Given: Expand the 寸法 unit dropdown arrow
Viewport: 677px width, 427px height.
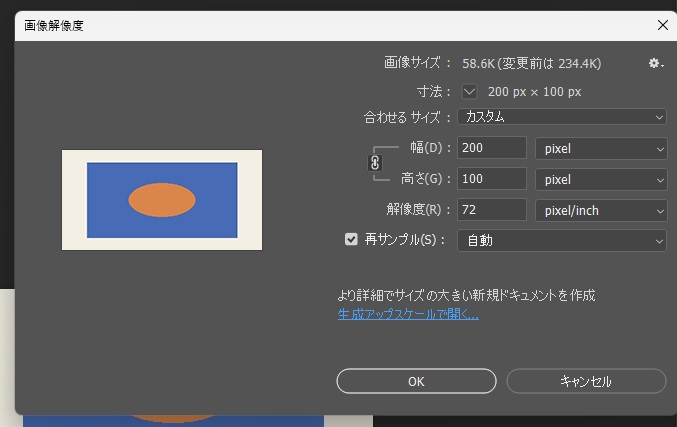Looking at the screenshot, I should [469, 92].
